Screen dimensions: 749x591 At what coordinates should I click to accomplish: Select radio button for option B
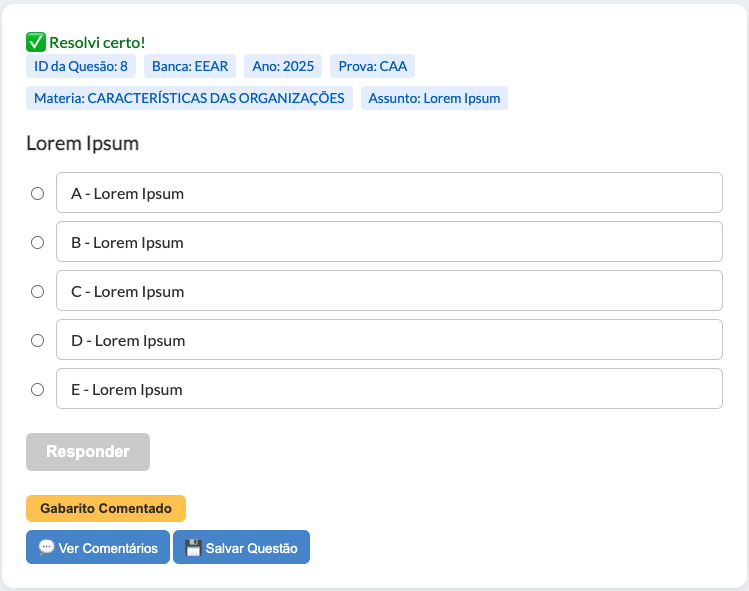click(x=38, y=242)
